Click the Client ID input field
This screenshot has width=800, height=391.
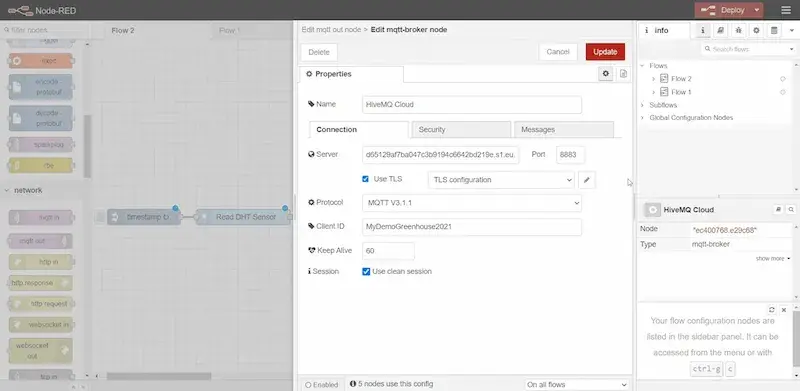(x=472, y=227)
